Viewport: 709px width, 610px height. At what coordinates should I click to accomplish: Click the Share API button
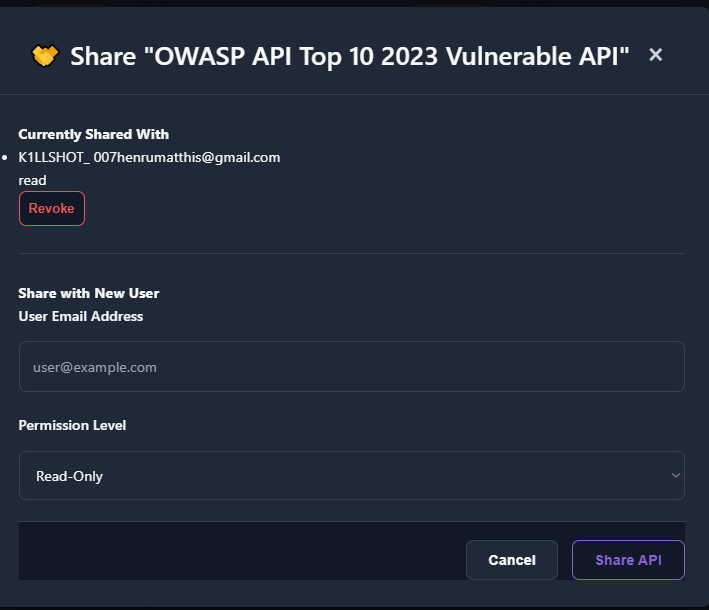628,560
